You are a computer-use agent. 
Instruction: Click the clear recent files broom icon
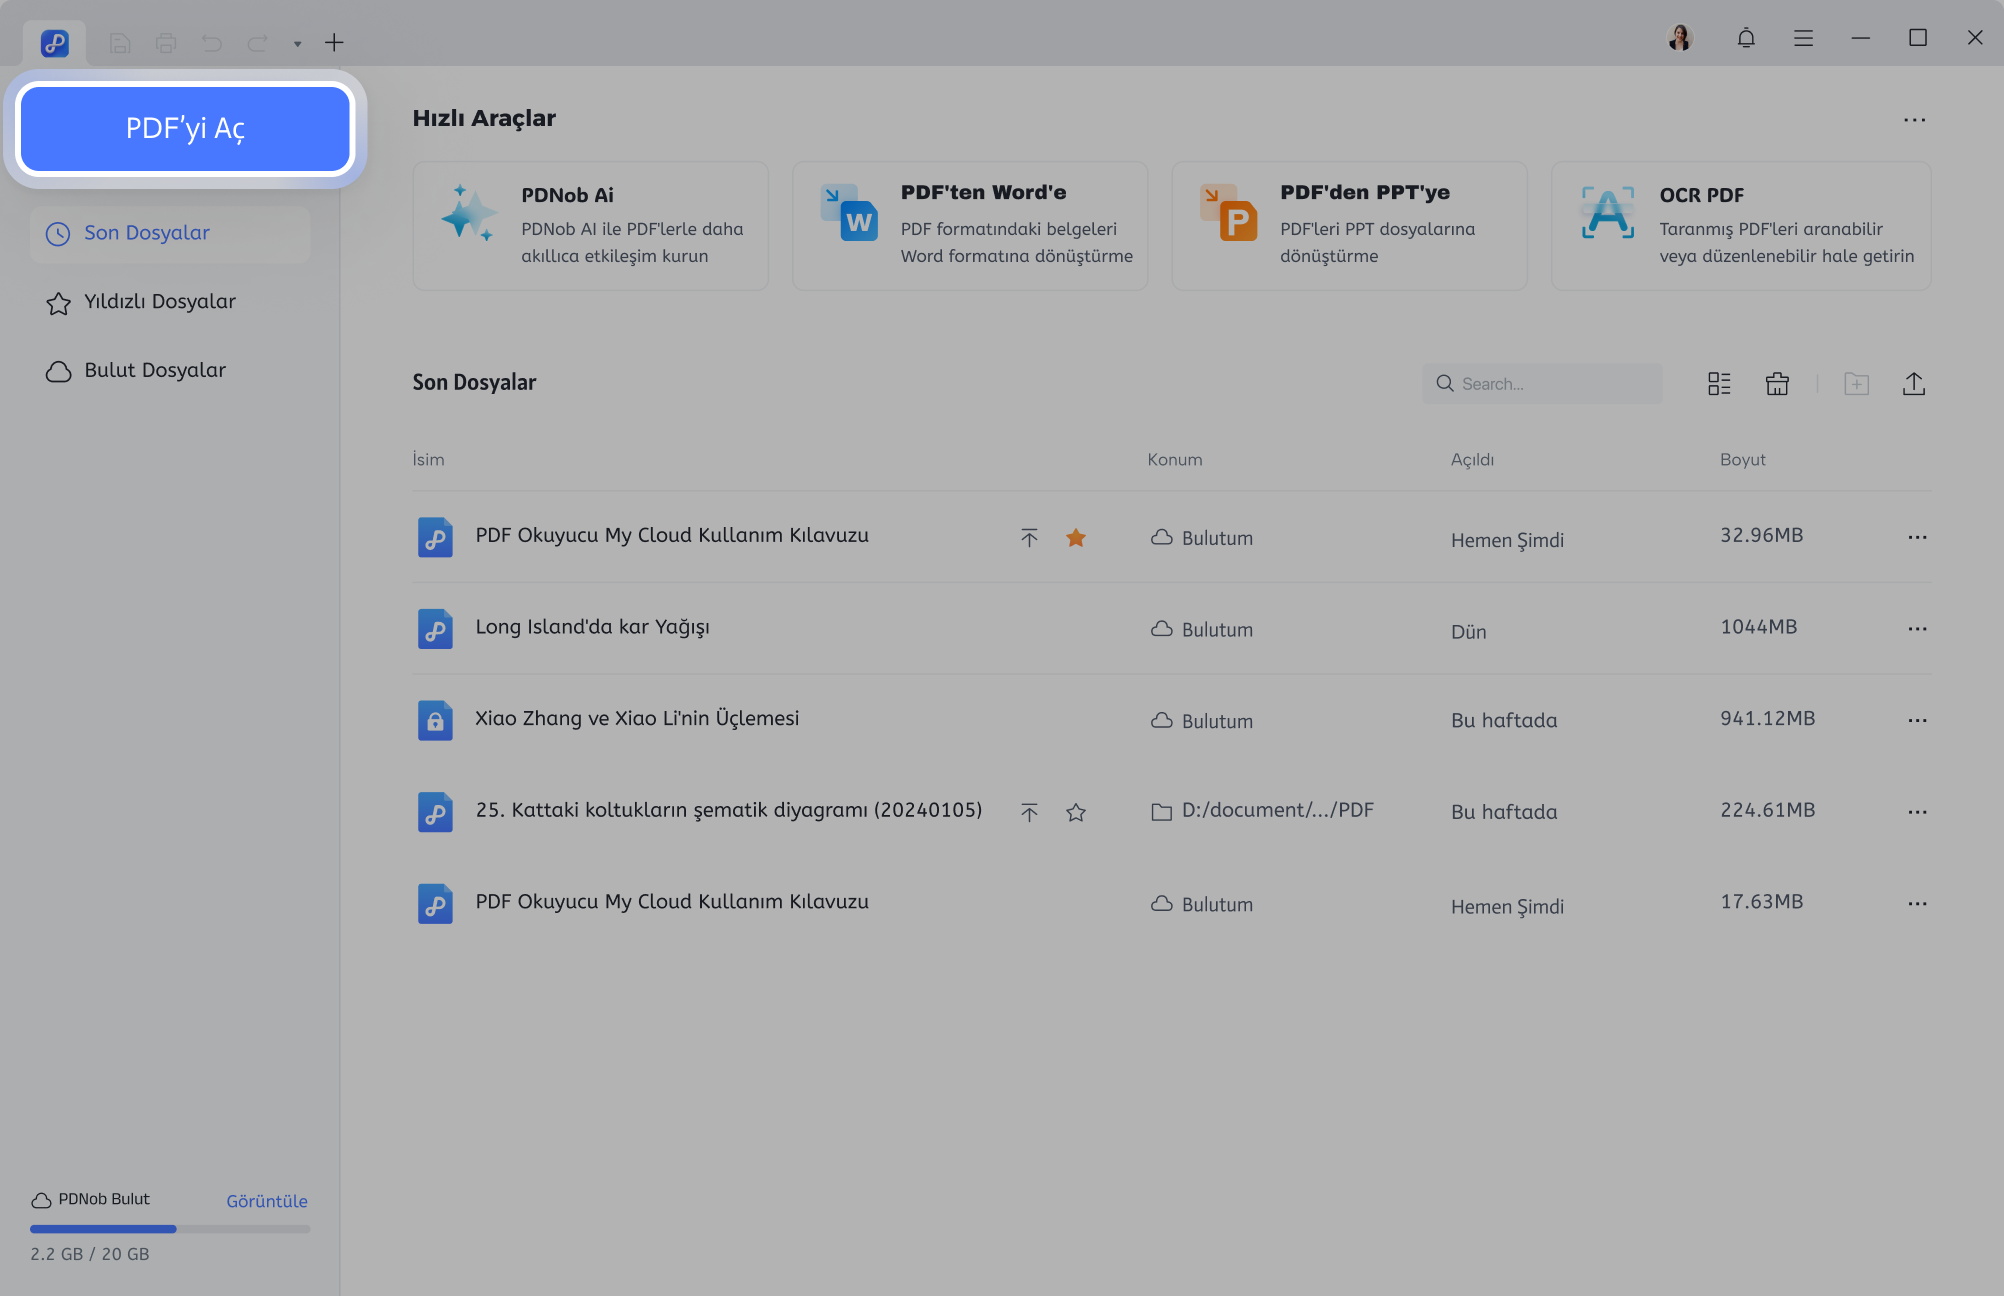[1777, 384]
